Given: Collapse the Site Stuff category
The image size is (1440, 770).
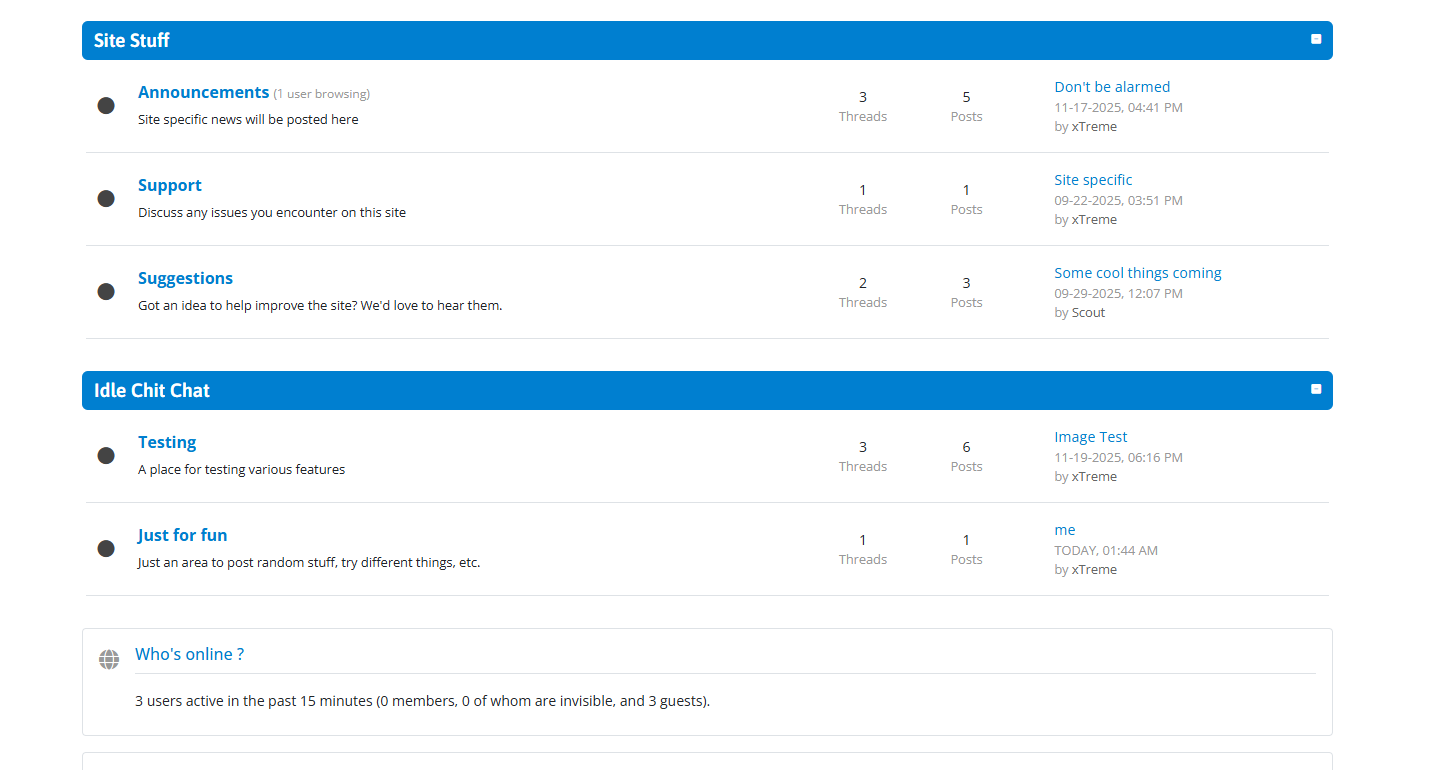Looking at the screenshot, I should point(1316,39).
